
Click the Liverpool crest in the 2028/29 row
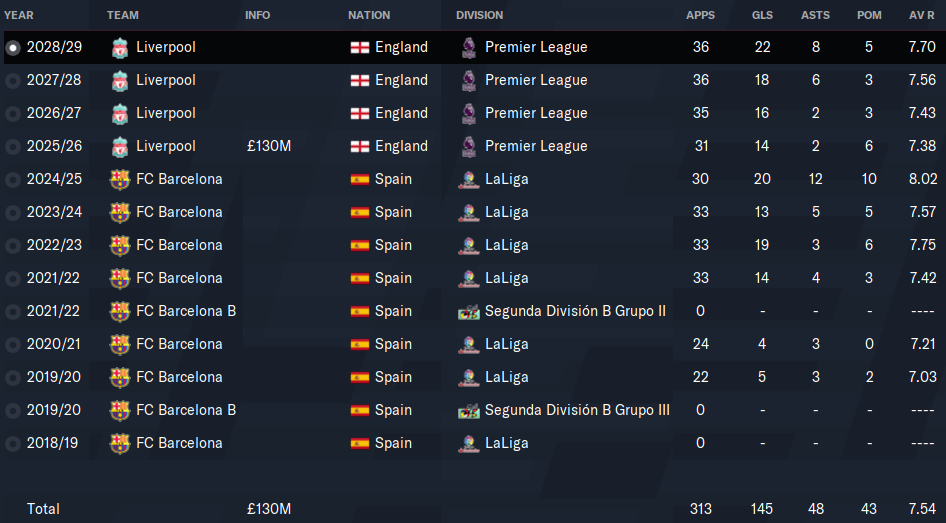[x=119, y=48]
